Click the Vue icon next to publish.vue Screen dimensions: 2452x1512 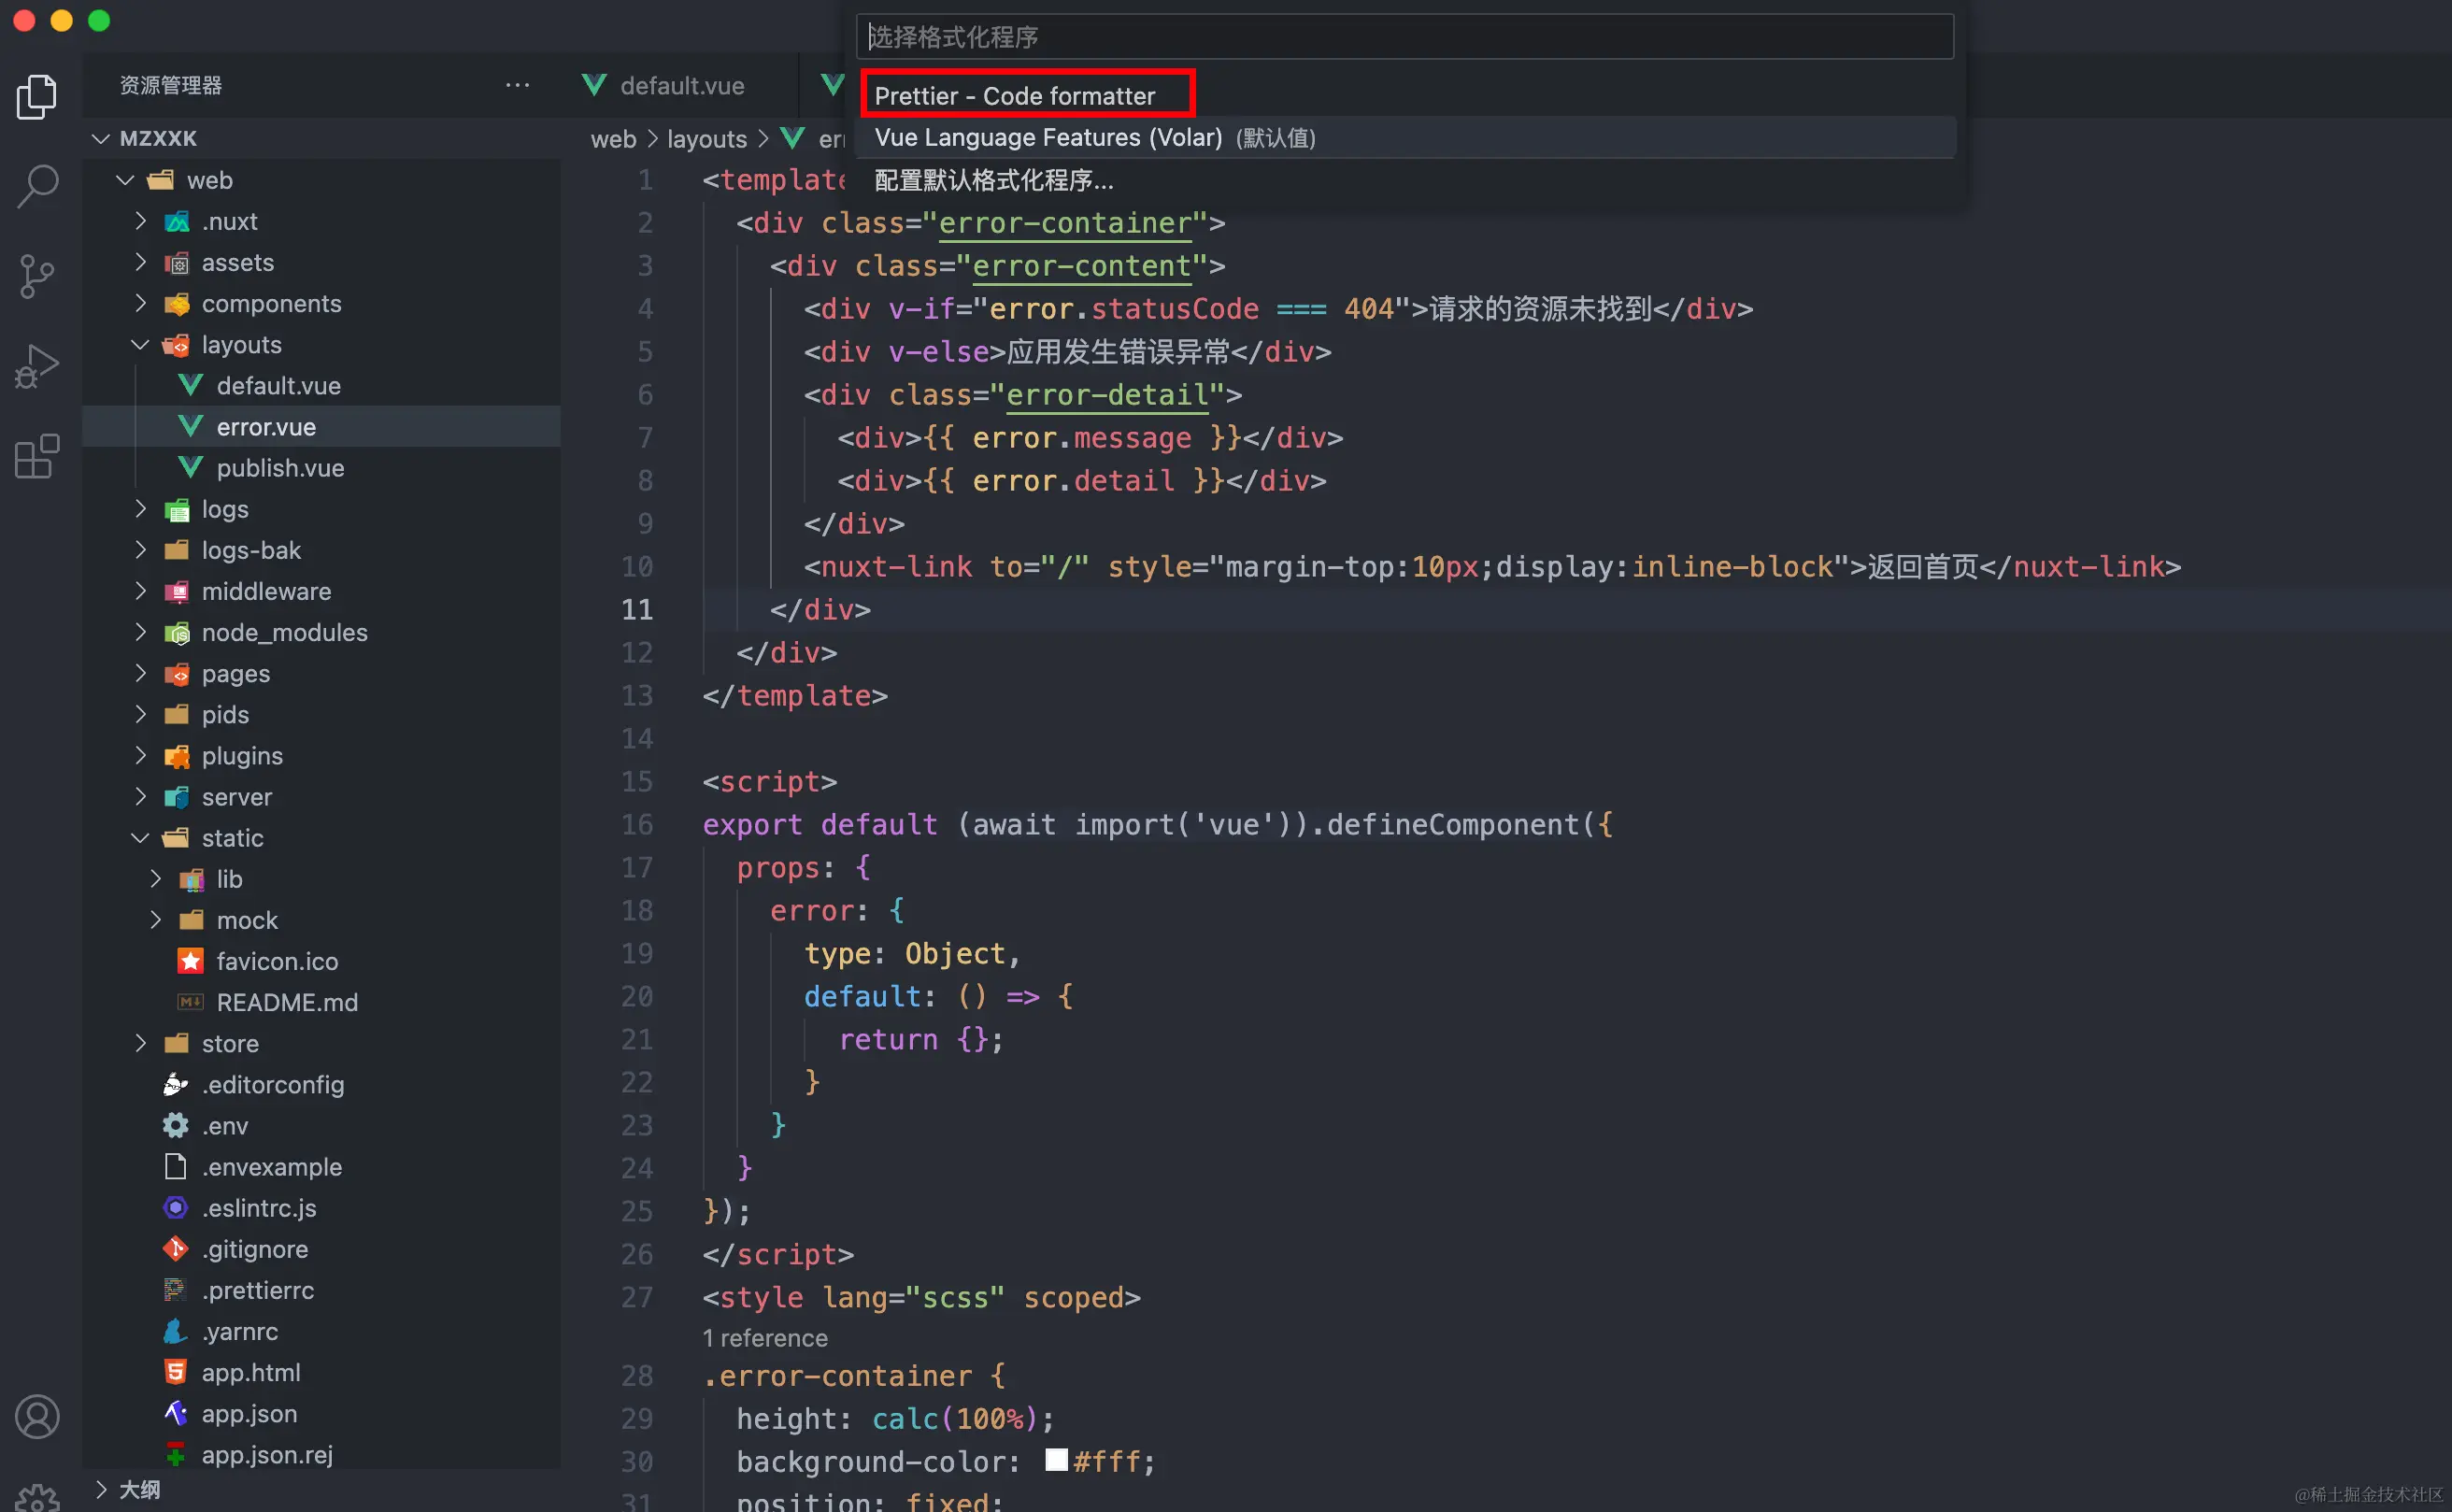(190, 467)
